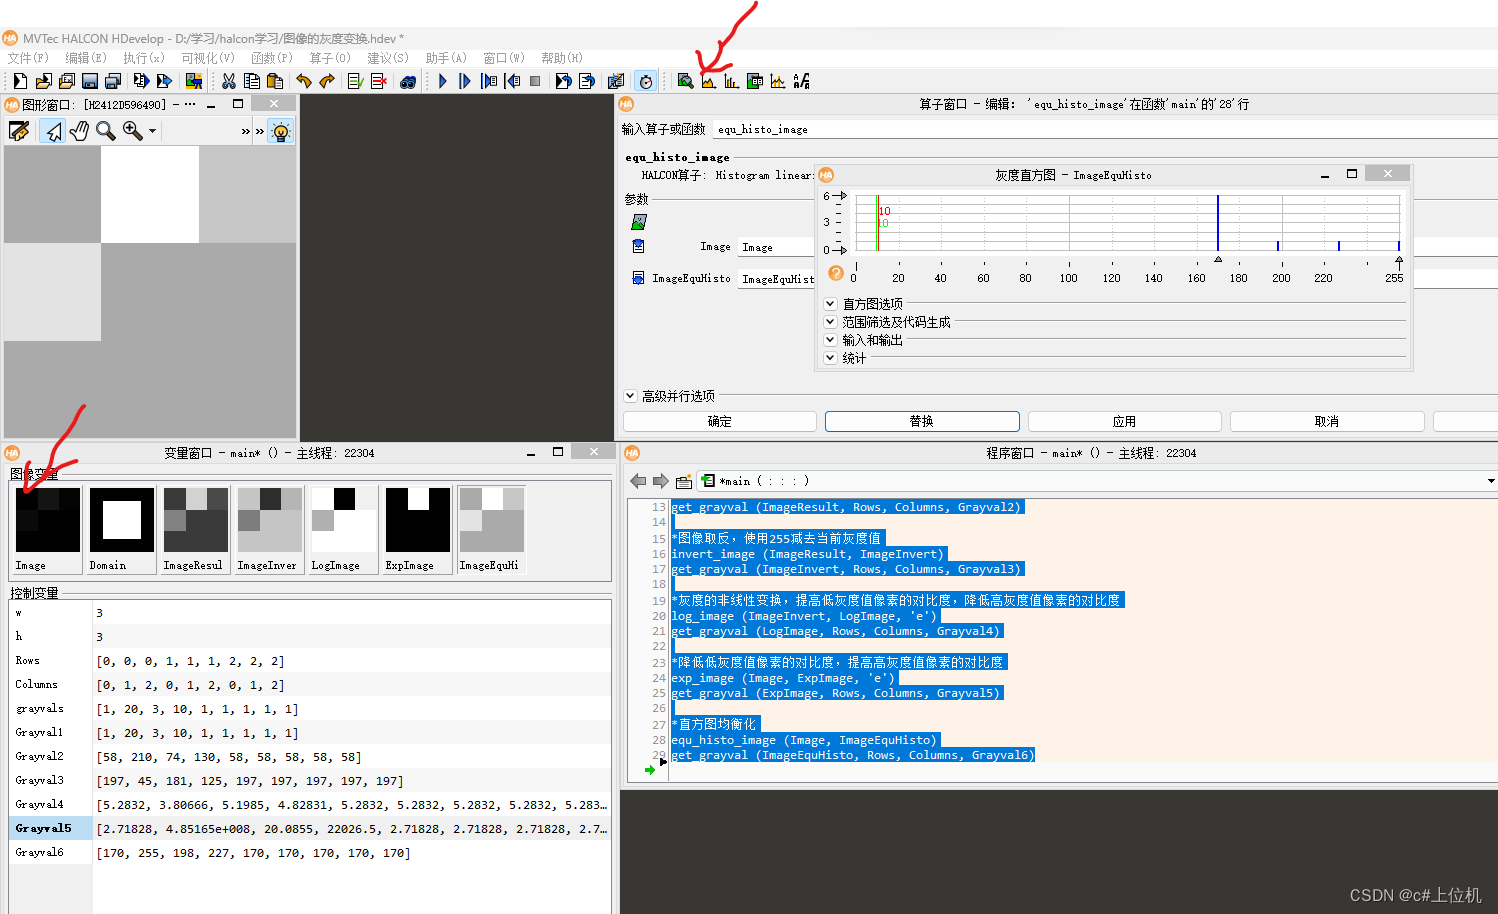Click the histogram range triangle marker near 170

click(x=1218, y=260)
